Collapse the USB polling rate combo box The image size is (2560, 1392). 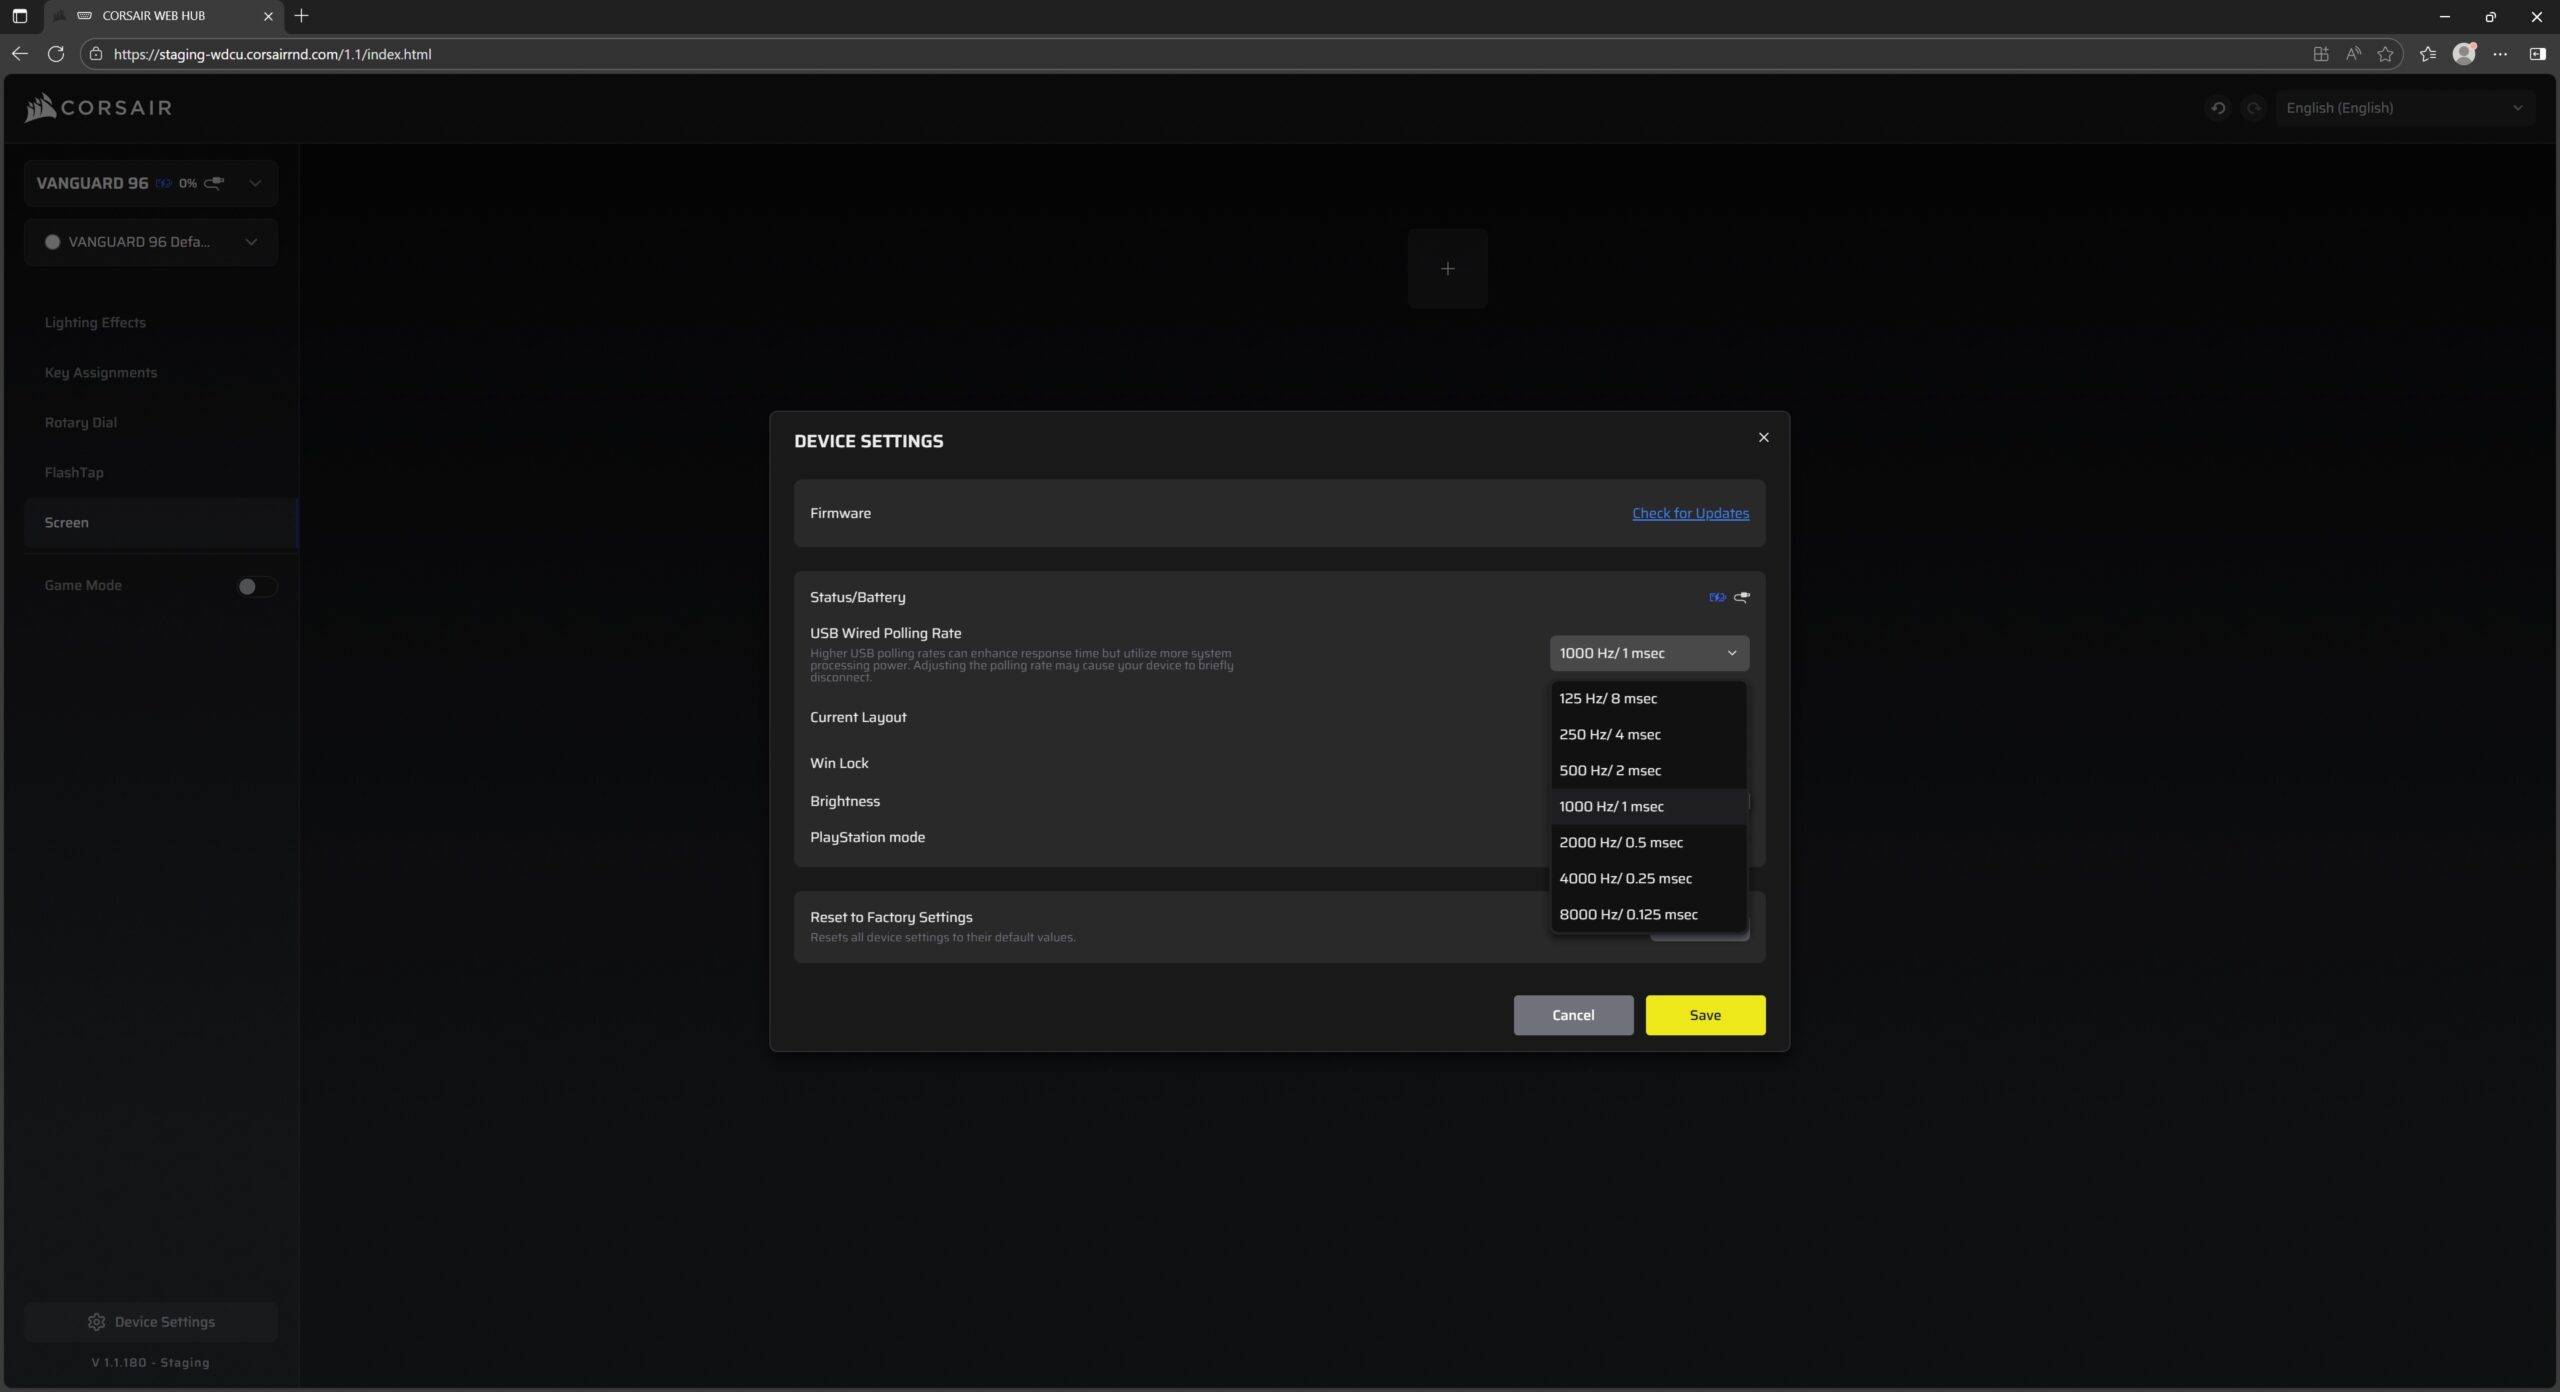[x=1649, y=653]
